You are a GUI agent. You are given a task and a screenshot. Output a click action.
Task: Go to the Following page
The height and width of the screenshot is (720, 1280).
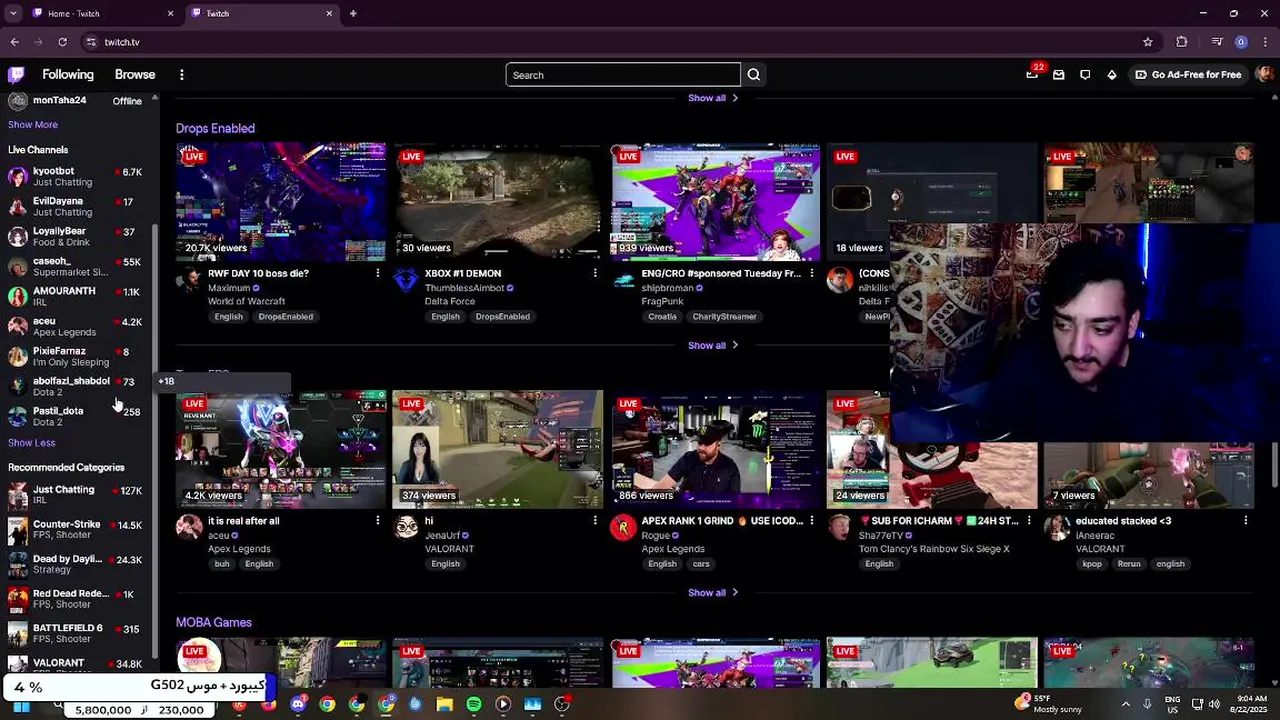[68, 75]
